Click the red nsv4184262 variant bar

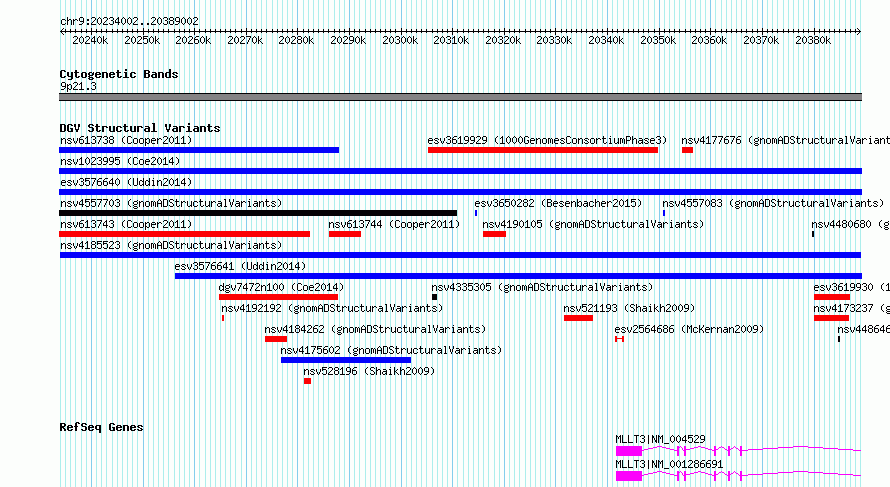coord(276,339)
